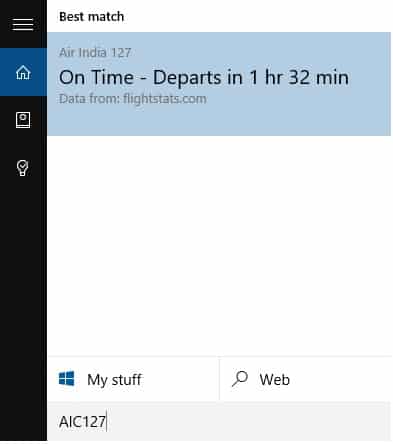Click the 'On Time - Departs in' status headline

click(x=150, y=78)
